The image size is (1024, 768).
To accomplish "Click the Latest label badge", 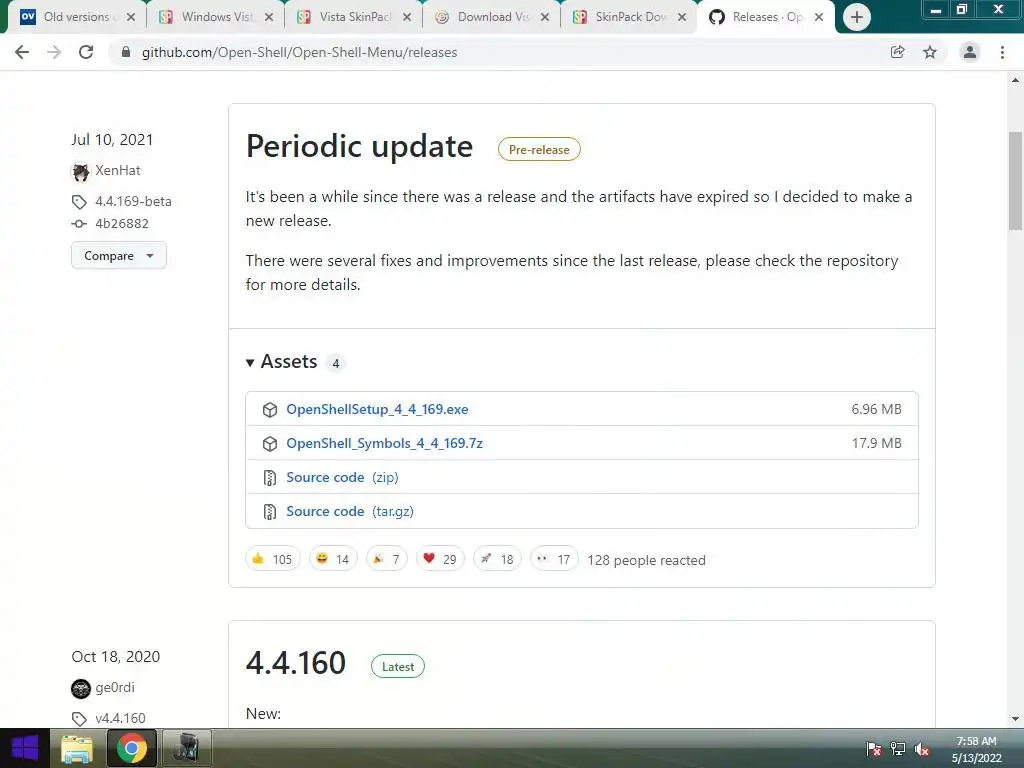I will (x=398, y=667).
